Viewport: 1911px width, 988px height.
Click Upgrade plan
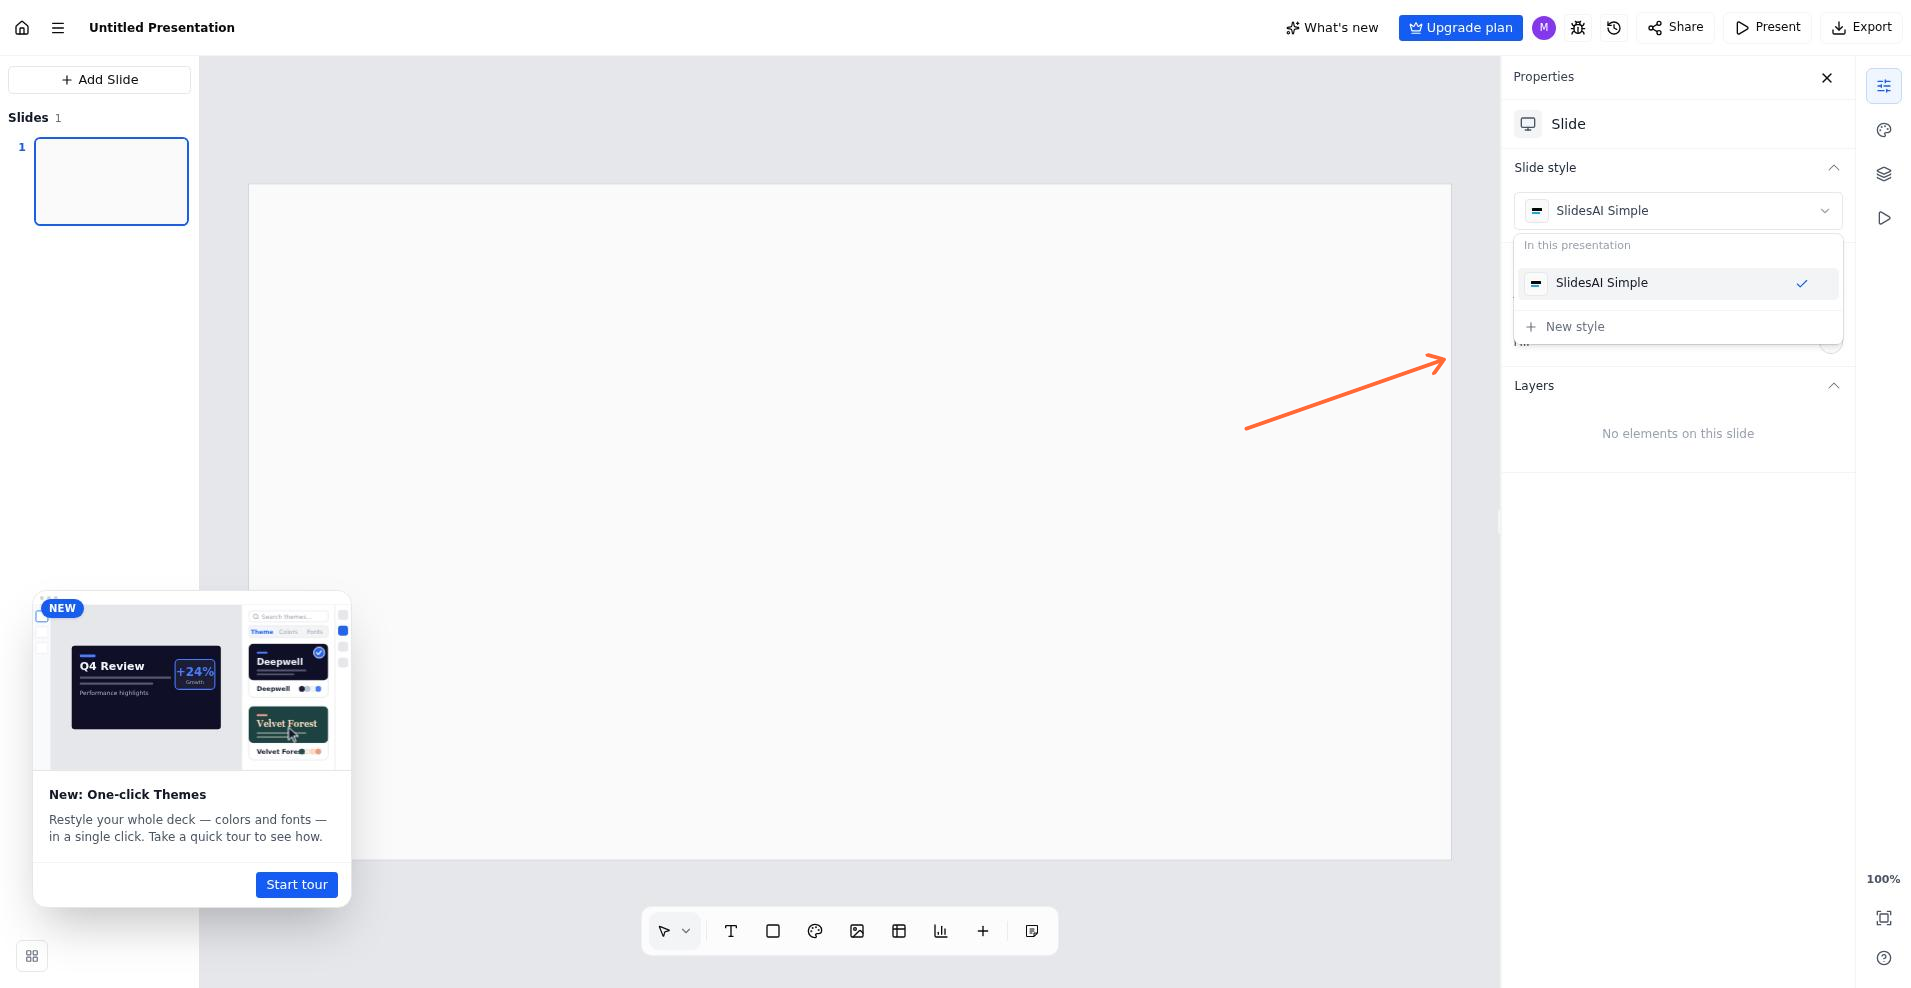1461,28
